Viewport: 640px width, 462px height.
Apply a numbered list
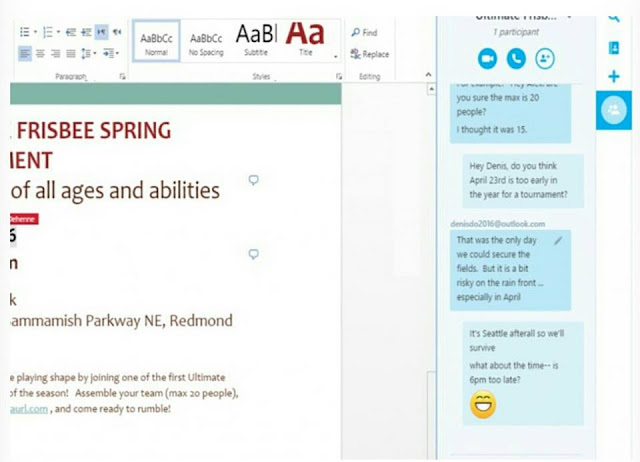(x=48, y=32)
